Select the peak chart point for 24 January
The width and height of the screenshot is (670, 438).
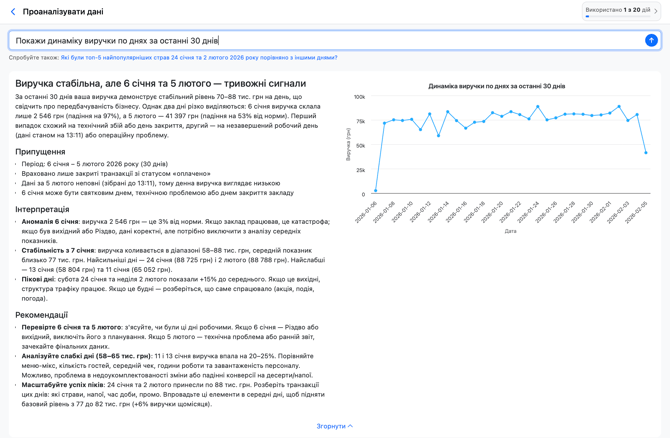pos(538,107)
